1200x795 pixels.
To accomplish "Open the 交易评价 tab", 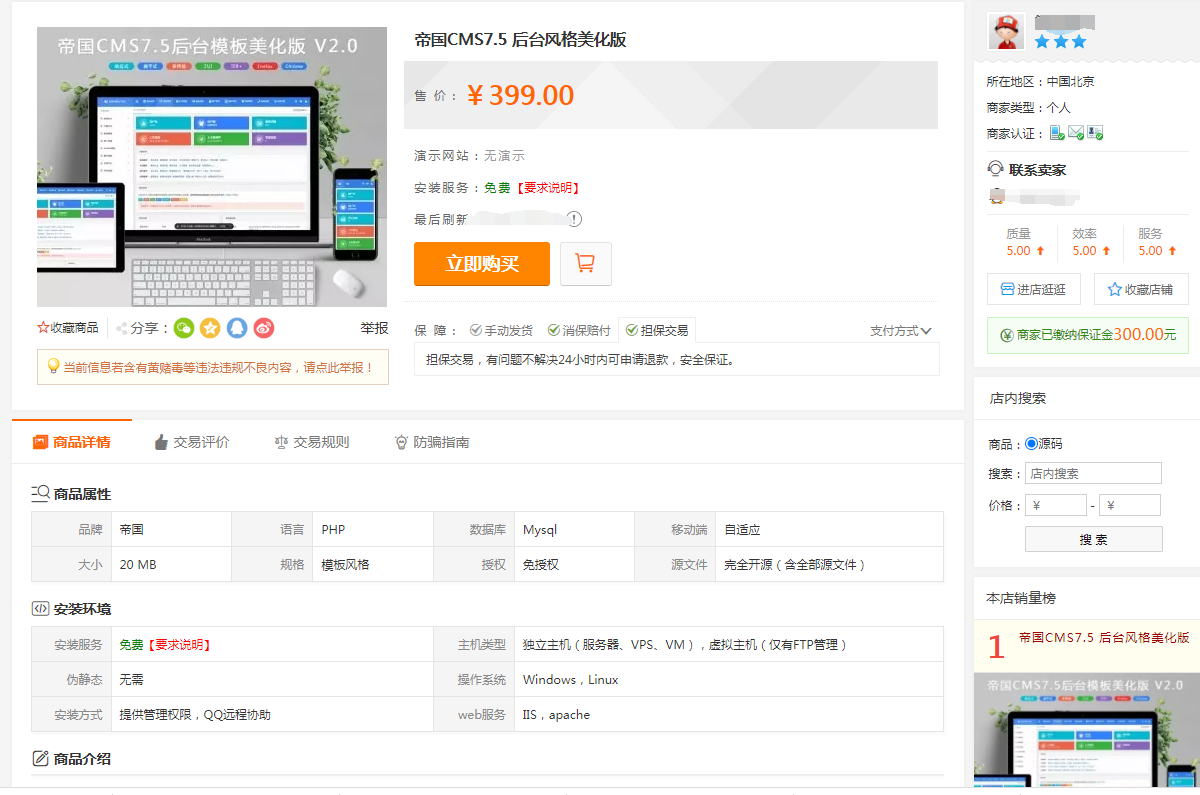I will (192, 442).
